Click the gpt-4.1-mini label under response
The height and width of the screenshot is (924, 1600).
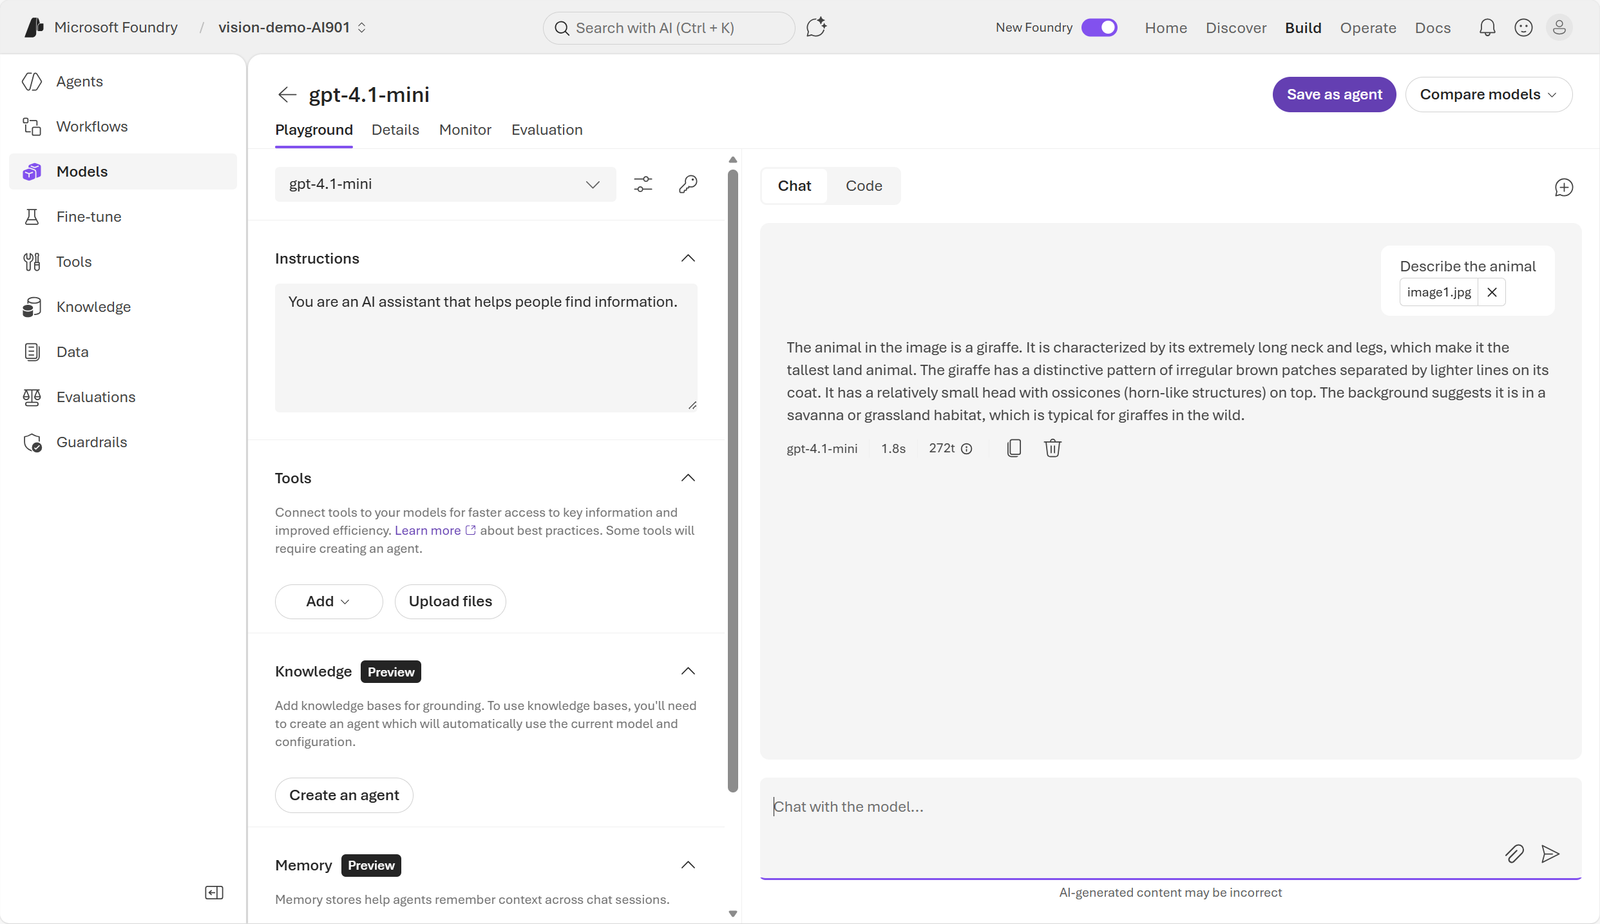pos(822,449)
